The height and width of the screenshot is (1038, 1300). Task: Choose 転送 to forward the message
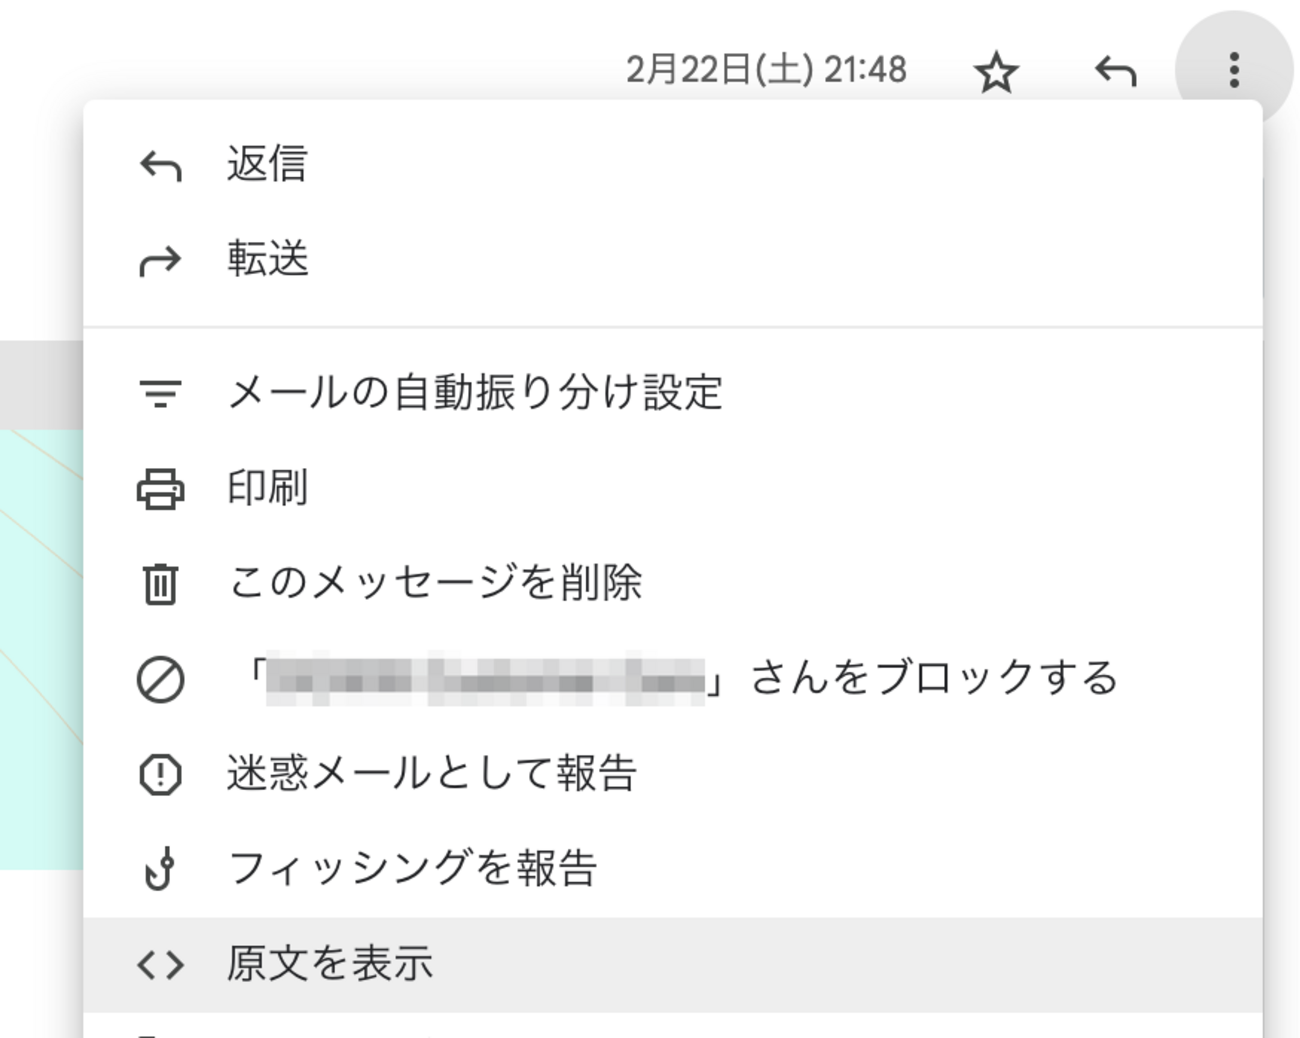point(267,259)
